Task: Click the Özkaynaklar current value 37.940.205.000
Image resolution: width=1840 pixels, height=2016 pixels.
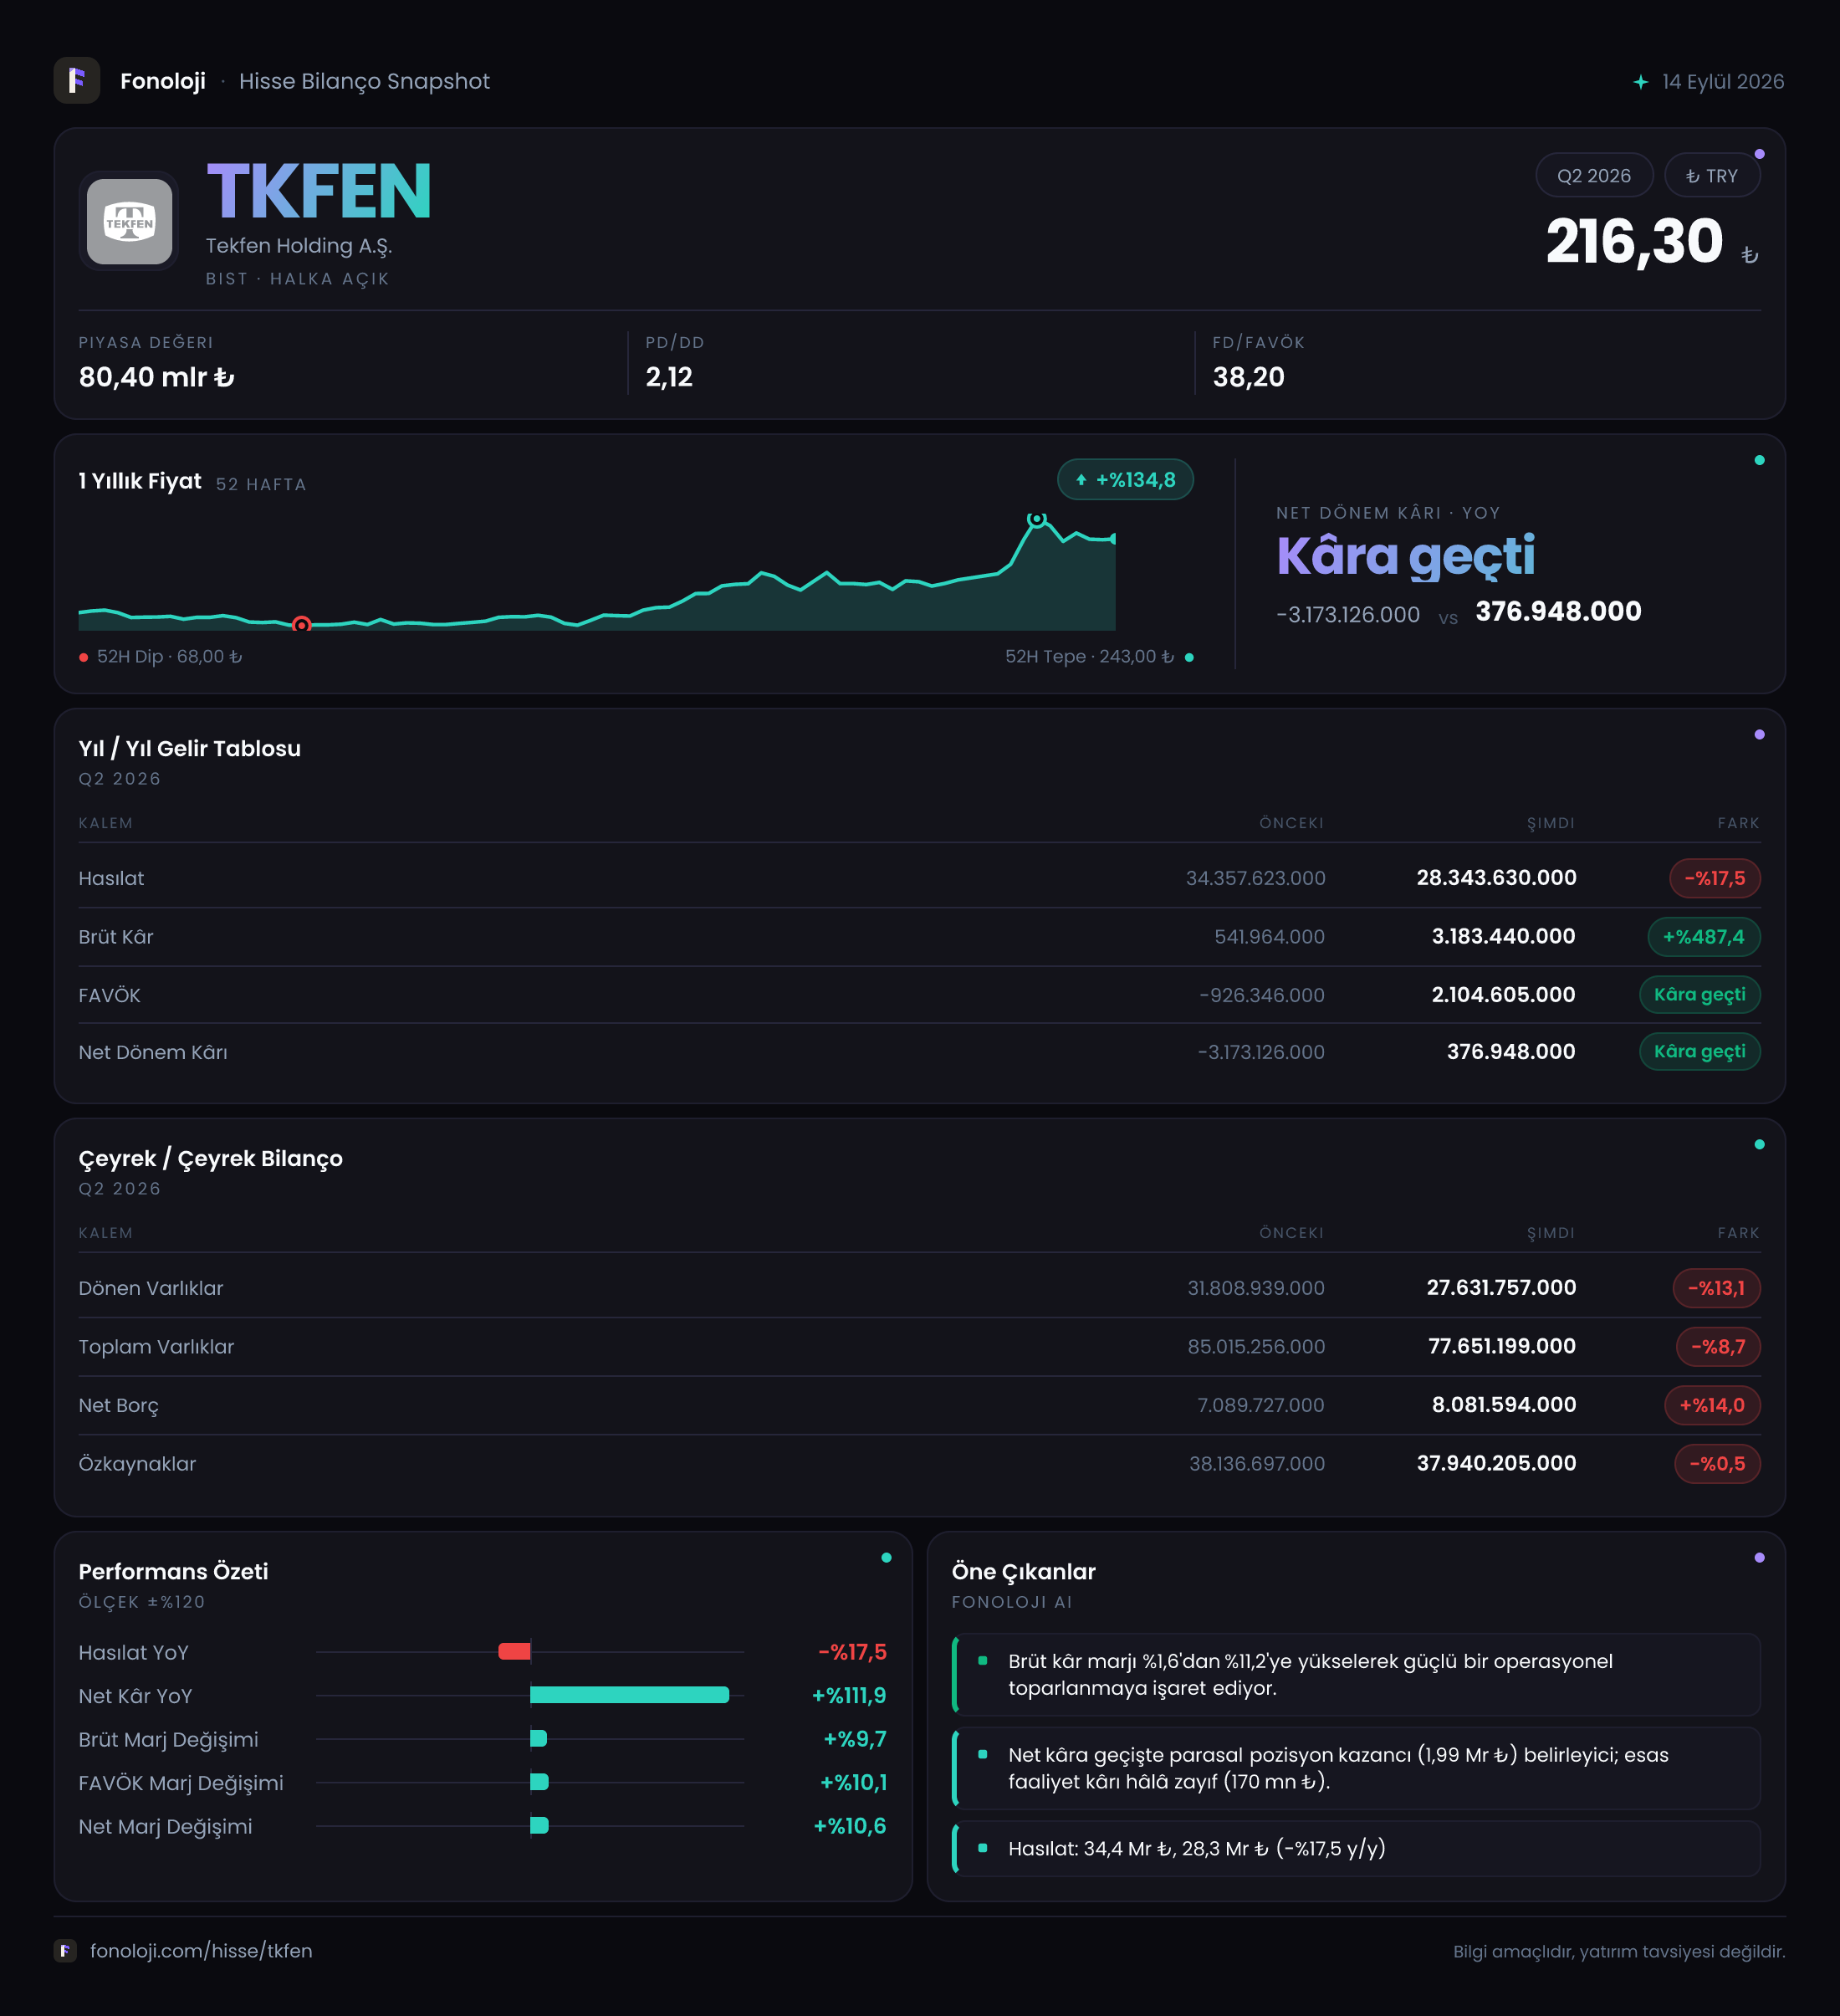Action: coord(1496,1464)
